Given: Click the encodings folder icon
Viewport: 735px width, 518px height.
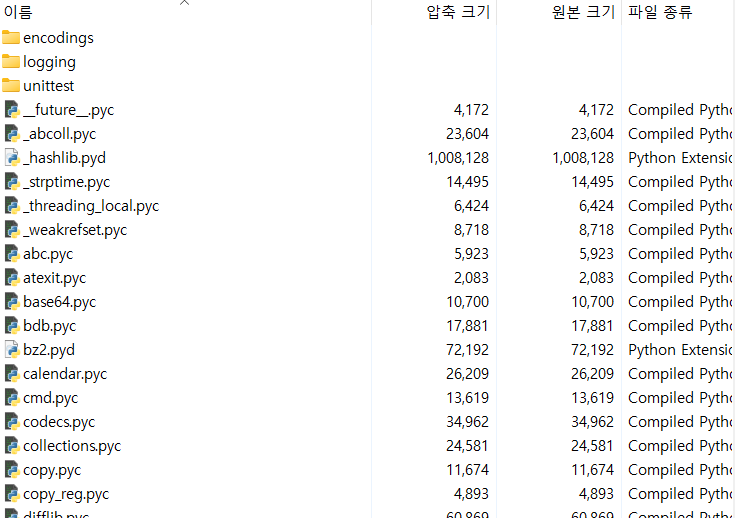Looking at the screenshot, I should point(11,38).
